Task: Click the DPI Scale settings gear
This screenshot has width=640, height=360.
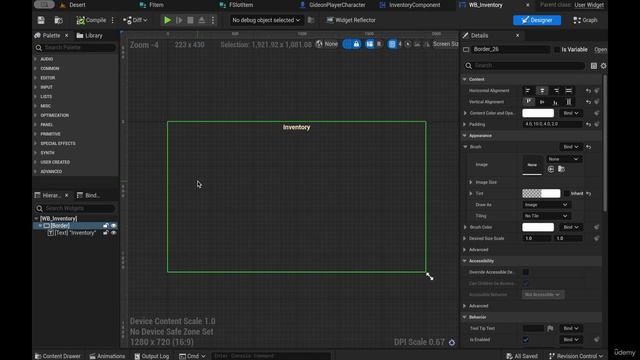Action: [x=452, y=342]
